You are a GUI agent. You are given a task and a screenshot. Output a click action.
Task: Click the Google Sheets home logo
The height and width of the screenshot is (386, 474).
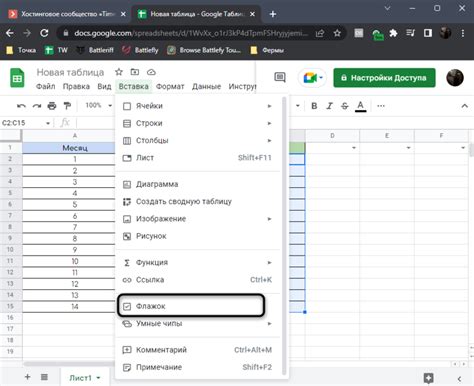[x=17, y=78]
